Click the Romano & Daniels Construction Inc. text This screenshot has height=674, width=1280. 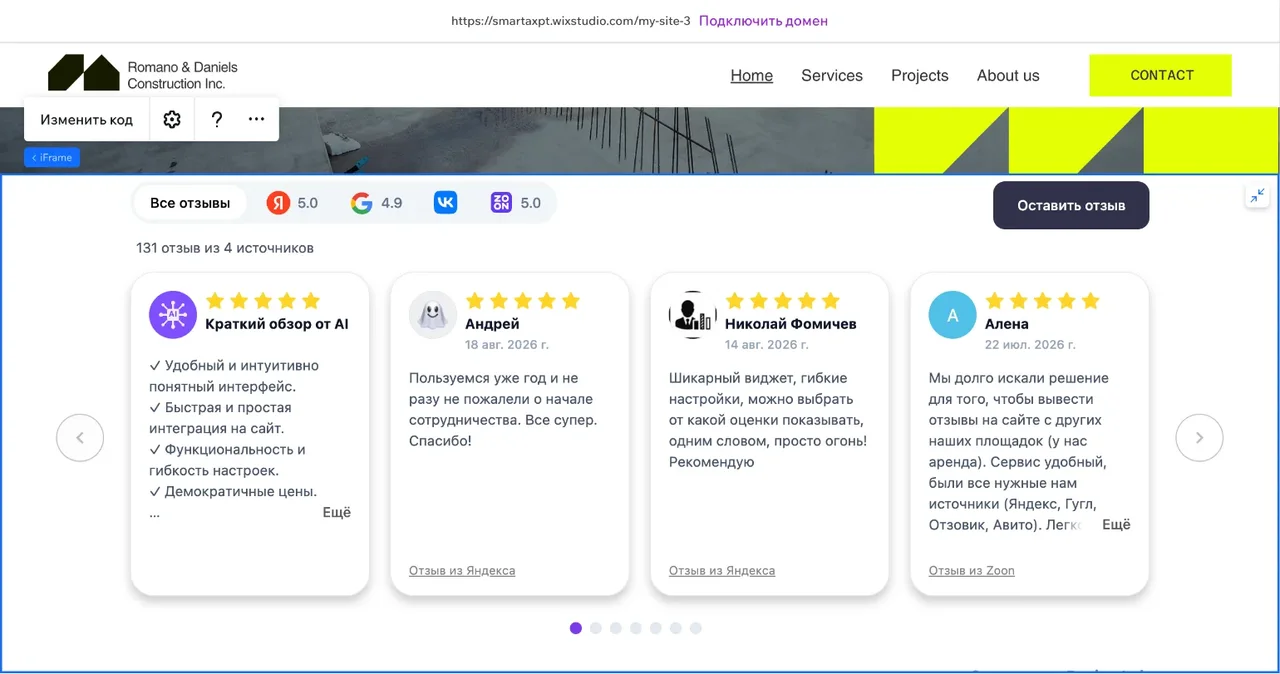pos(182,75)
